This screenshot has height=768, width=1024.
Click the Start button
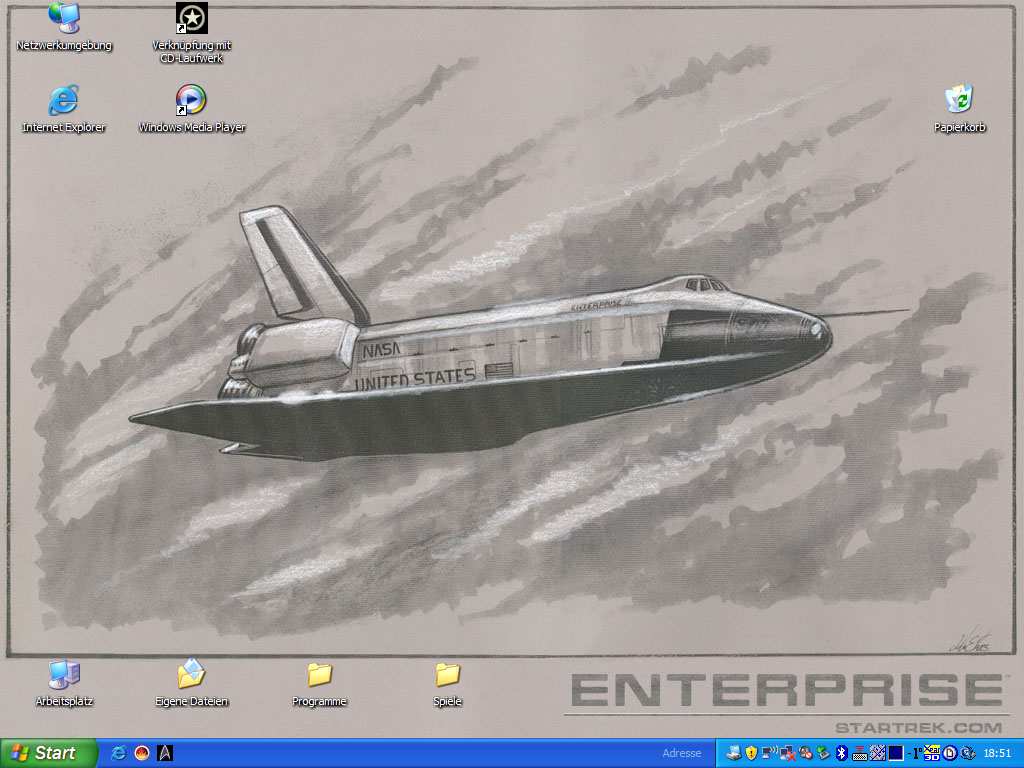click(48, 753)
